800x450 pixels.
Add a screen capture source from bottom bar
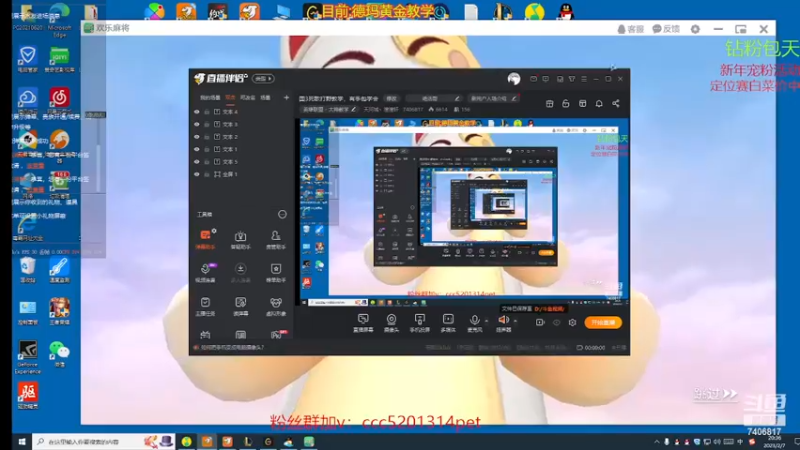pos(363,322)
